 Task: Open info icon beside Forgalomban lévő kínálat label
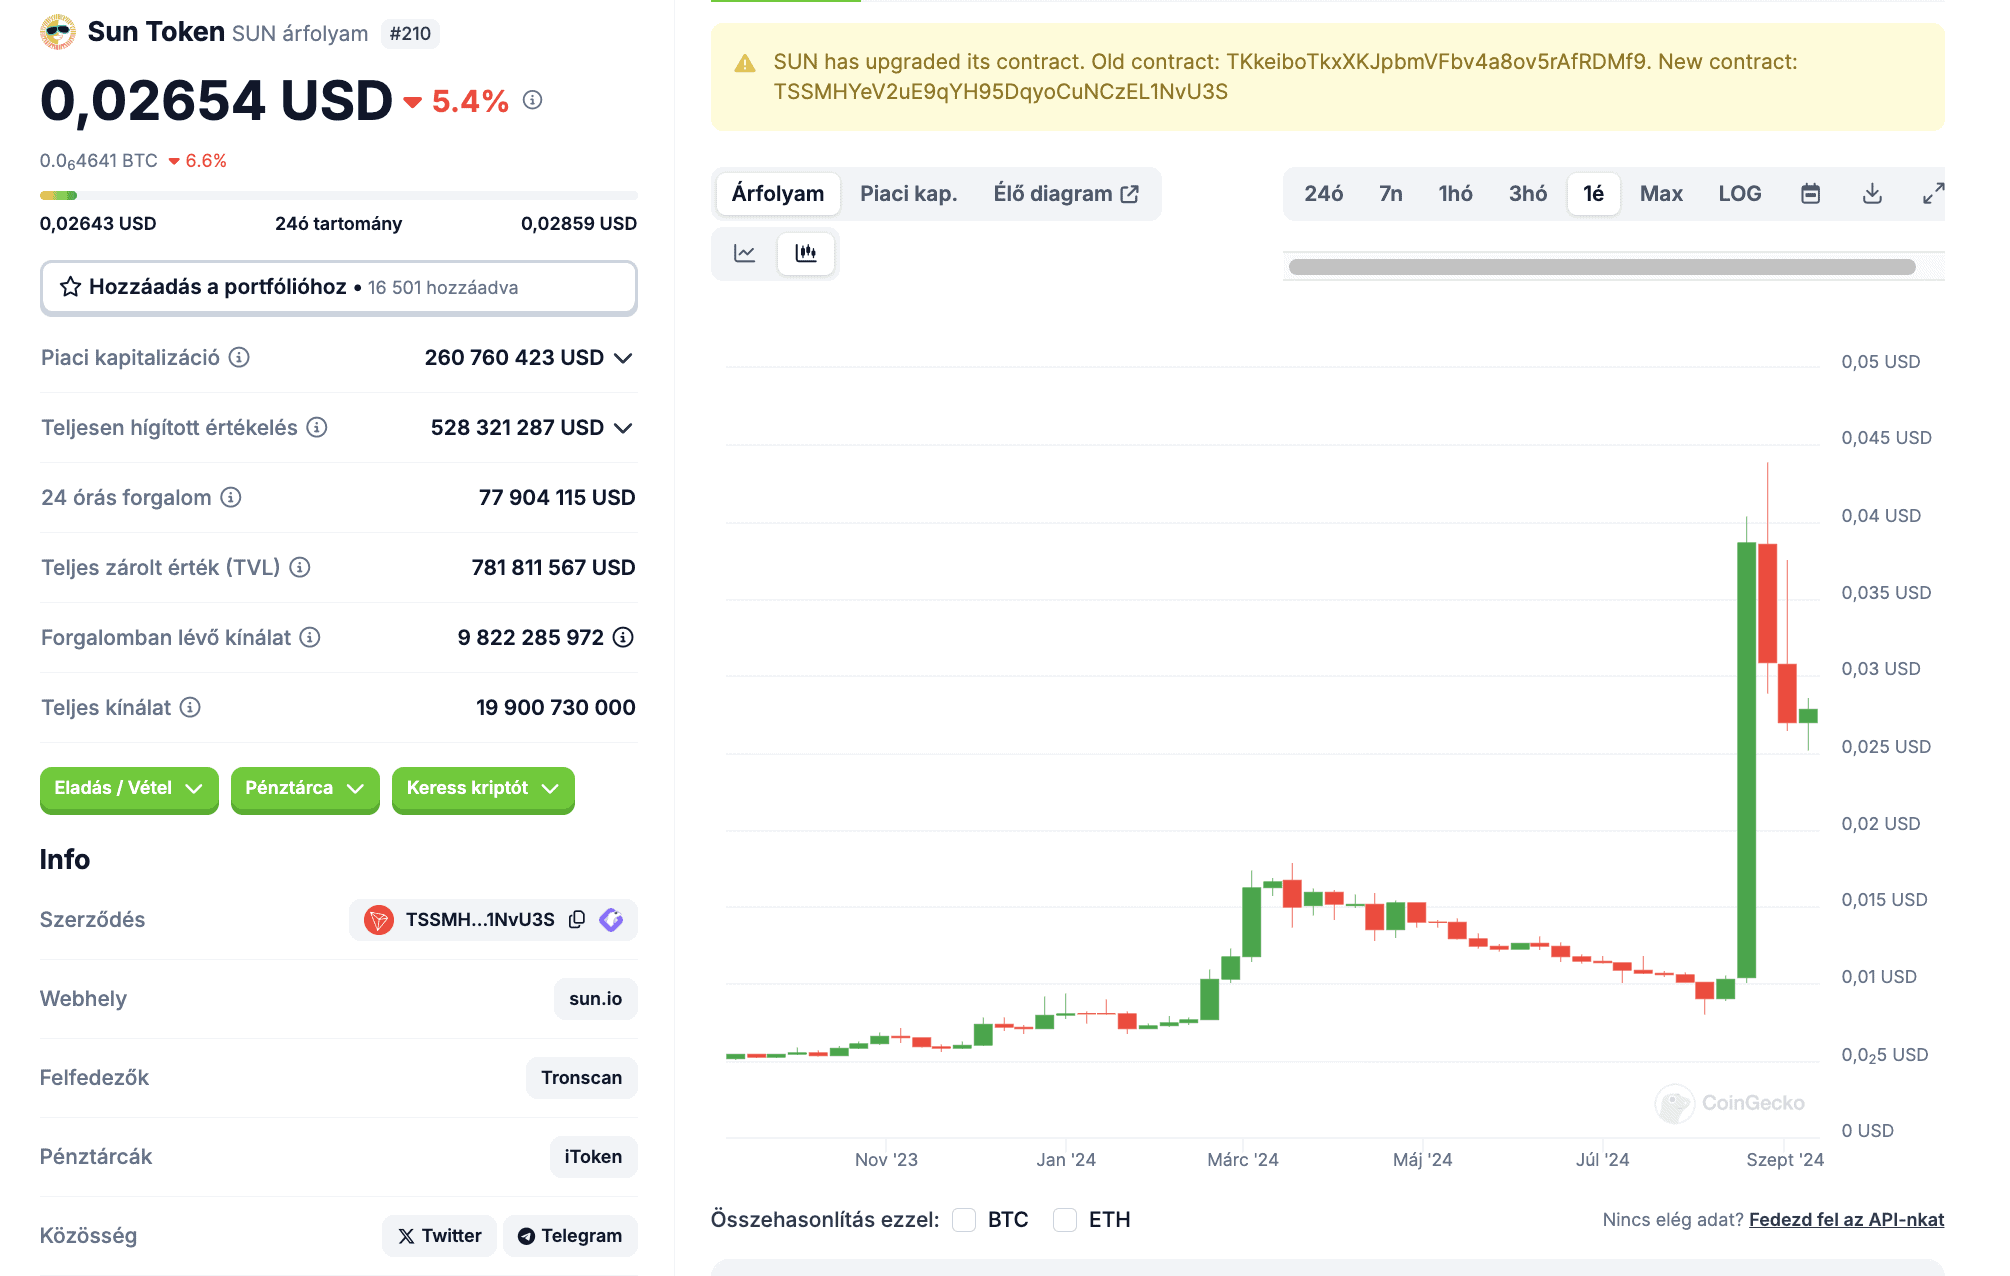tap(310, 637)
